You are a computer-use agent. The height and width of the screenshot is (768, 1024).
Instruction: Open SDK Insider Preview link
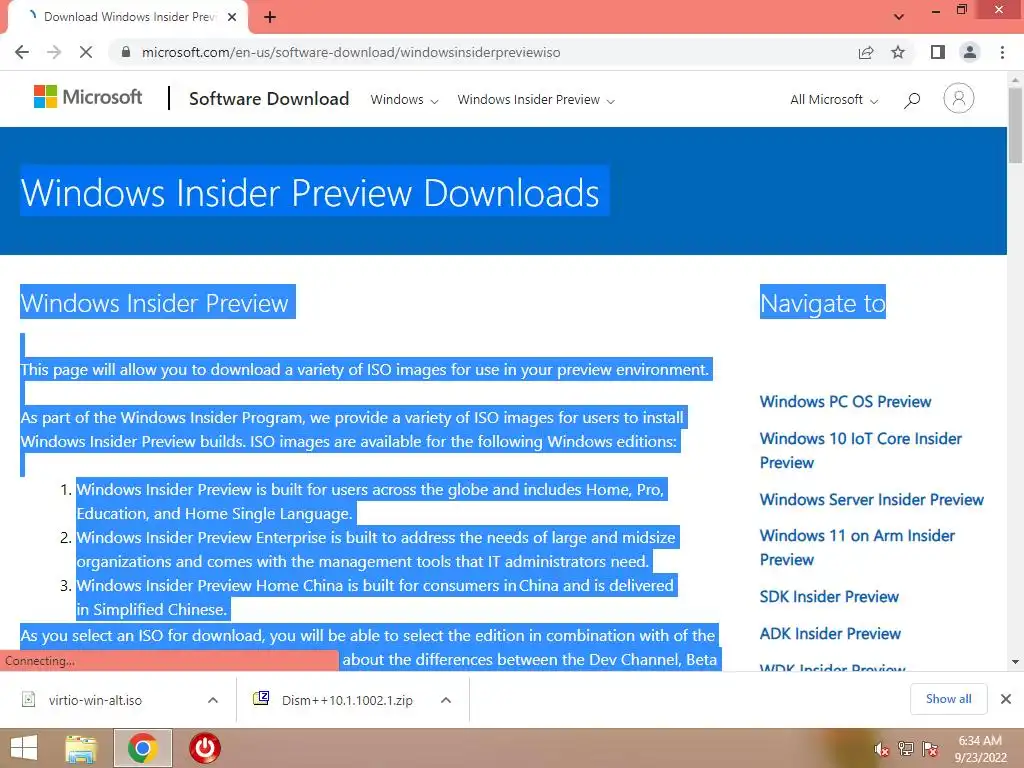point(829,597)
